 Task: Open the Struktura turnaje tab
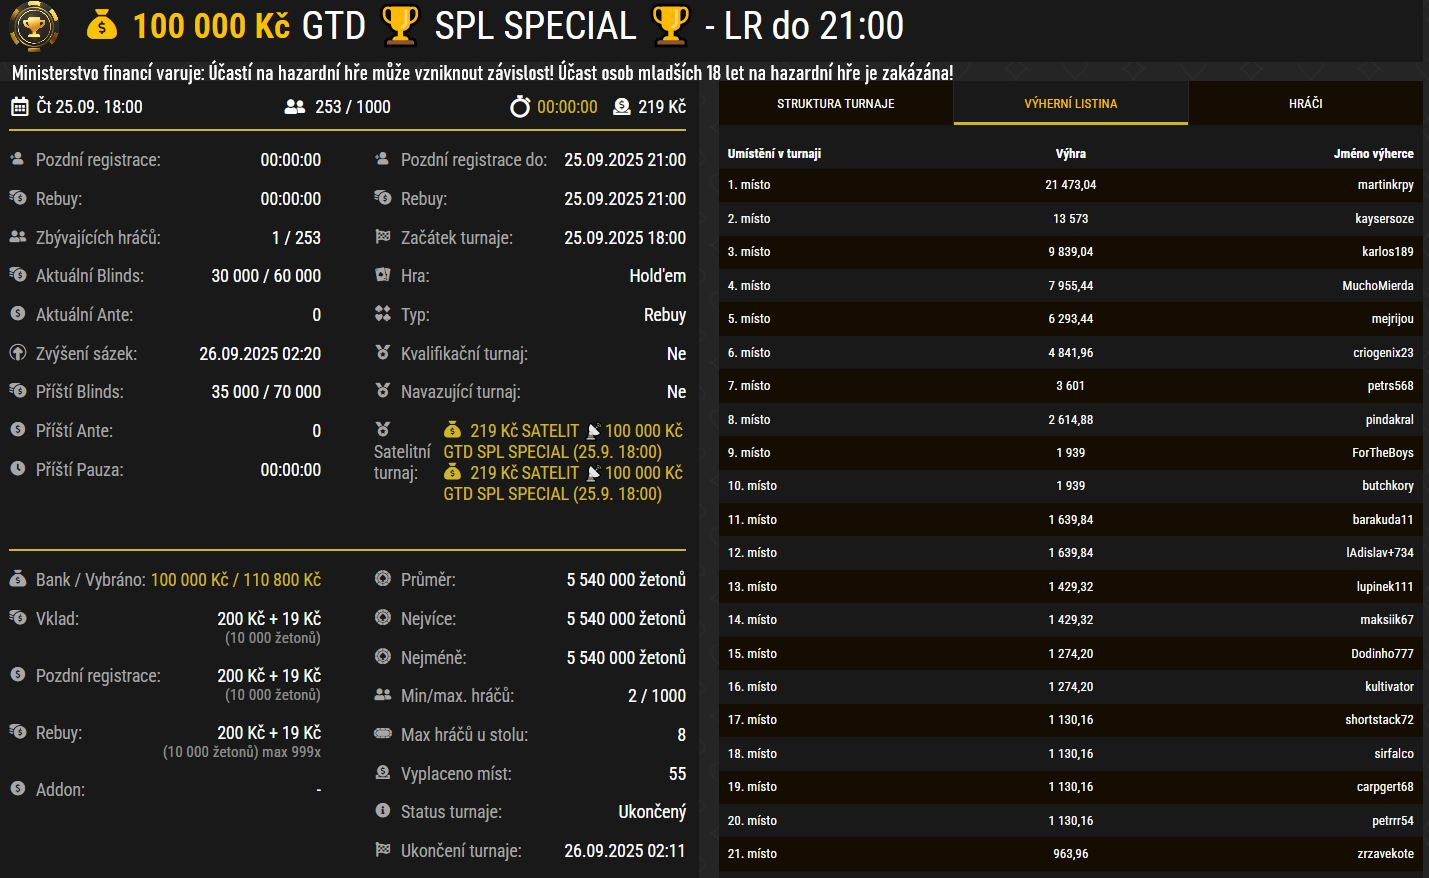pyautogui.click(x=835, y=103)
